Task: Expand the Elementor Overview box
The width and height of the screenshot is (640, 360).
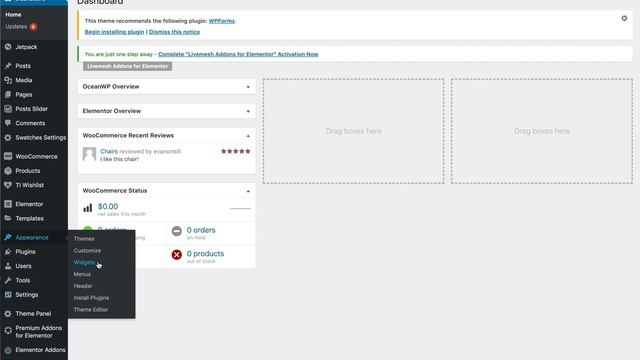Action: point(248,111)
